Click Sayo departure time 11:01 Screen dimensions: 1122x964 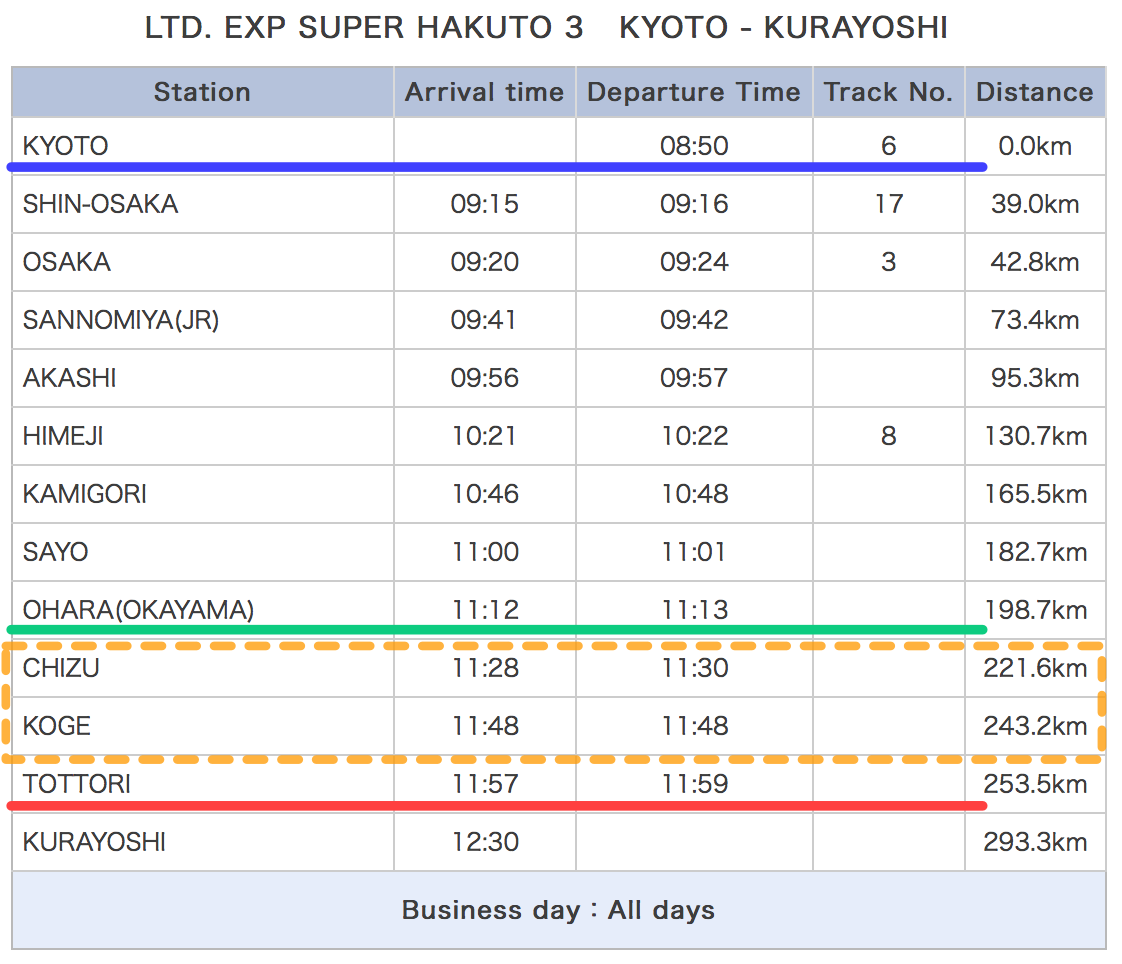click(x=694, y=552)
